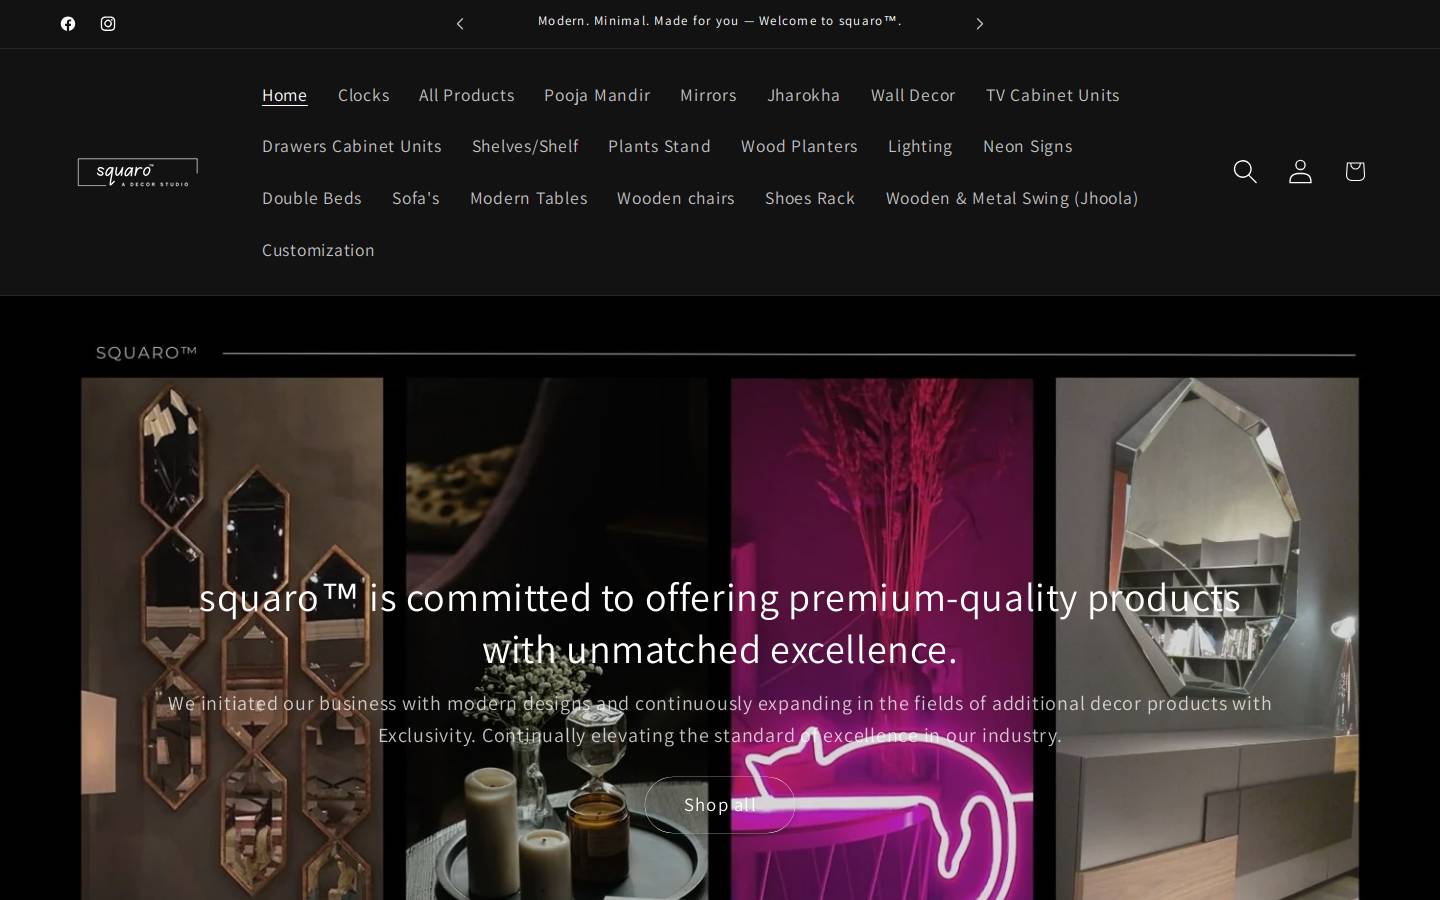Open Shelves/Shelf category
Viewport: 1440px width, 900px height.
click(525, 146)
